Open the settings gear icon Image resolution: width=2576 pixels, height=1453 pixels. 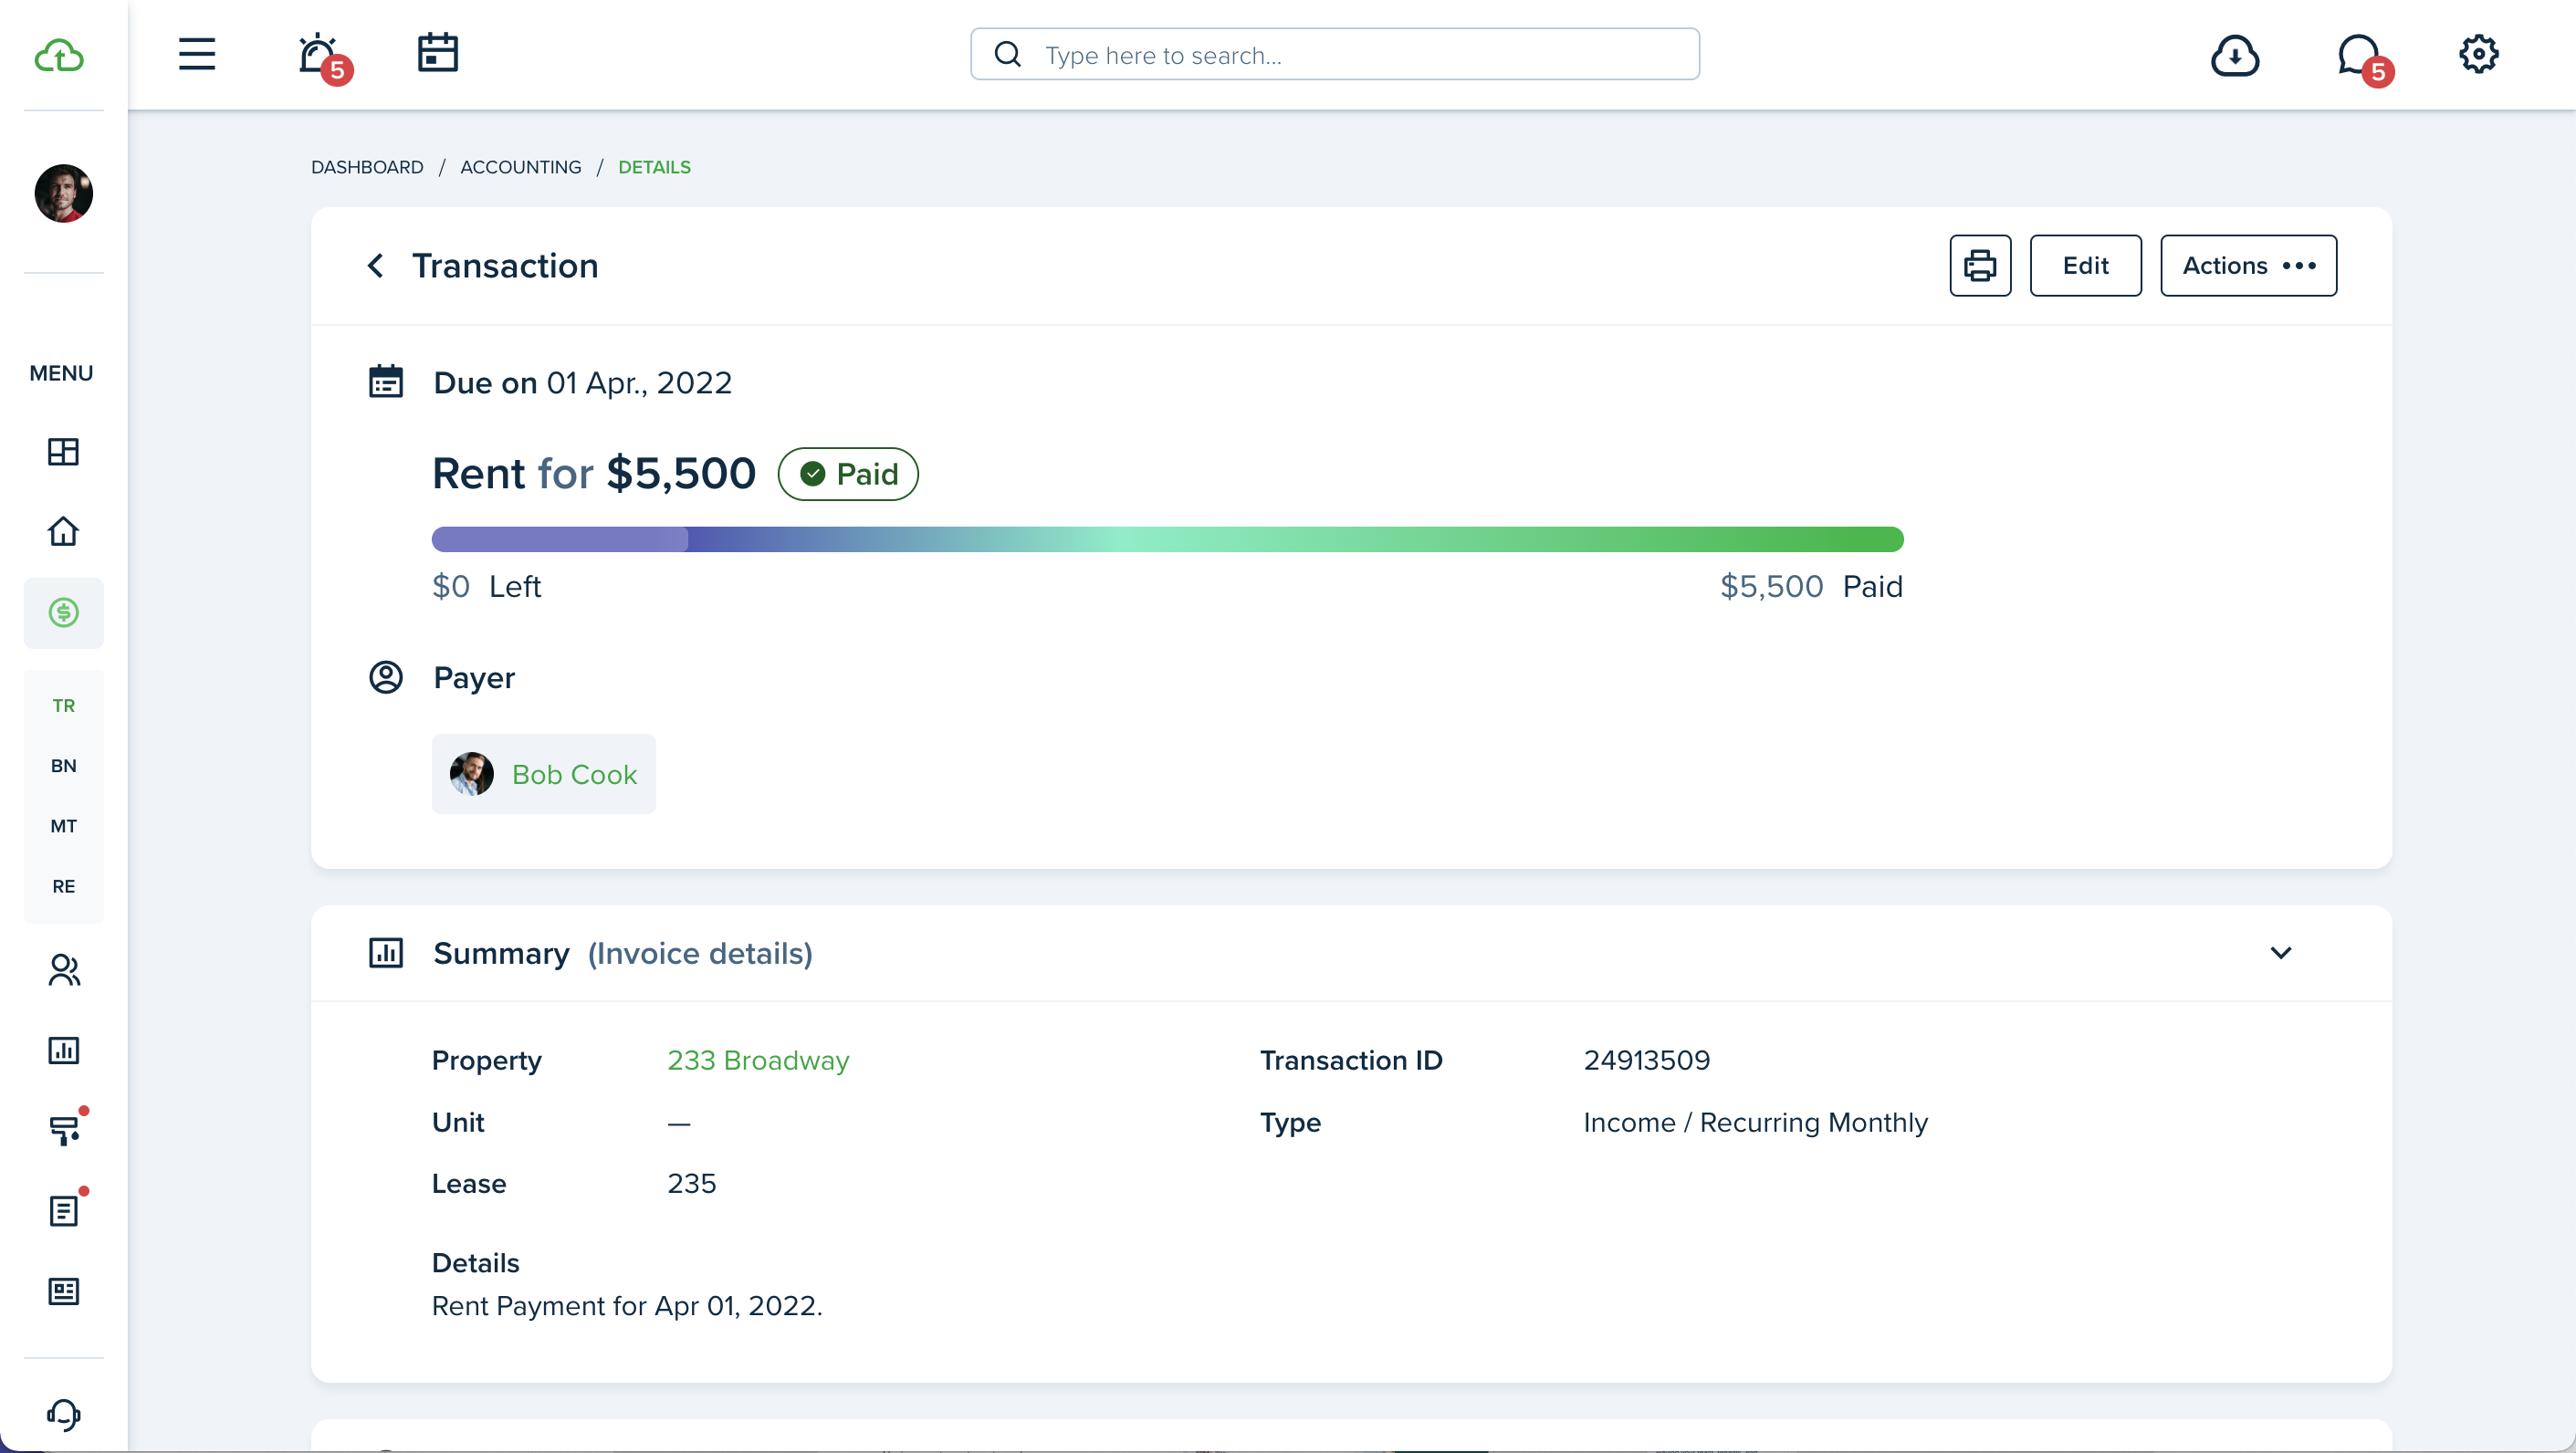click(x=2478, y=54)
